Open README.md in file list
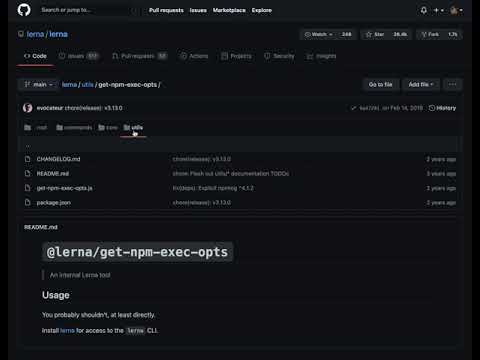 (53, 174)
